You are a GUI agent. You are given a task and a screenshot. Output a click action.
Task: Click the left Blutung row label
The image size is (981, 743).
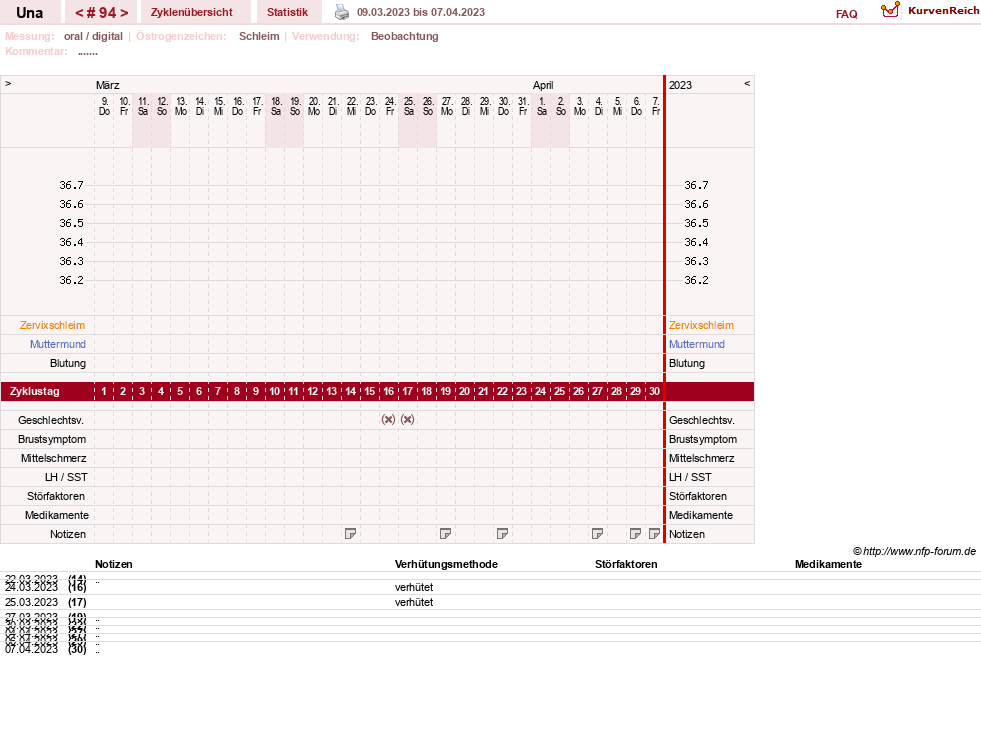pos(68,363)
